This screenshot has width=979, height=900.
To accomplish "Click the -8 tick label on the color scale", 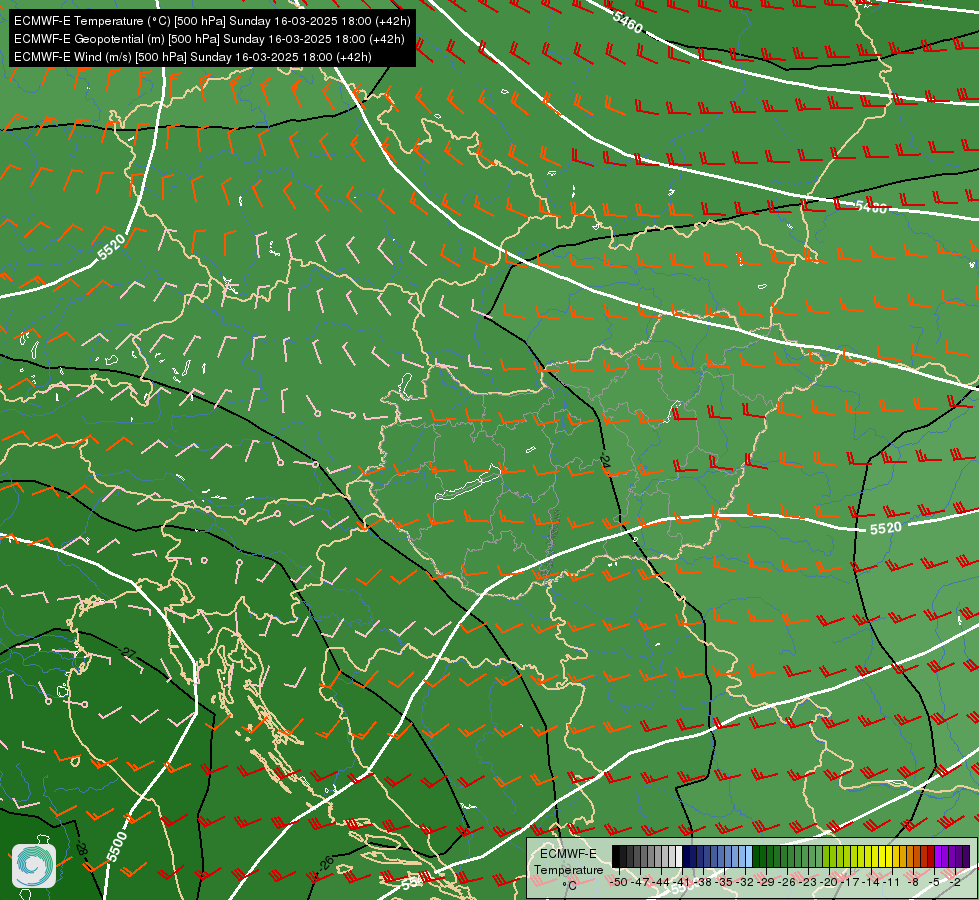I will pos(913,882).
